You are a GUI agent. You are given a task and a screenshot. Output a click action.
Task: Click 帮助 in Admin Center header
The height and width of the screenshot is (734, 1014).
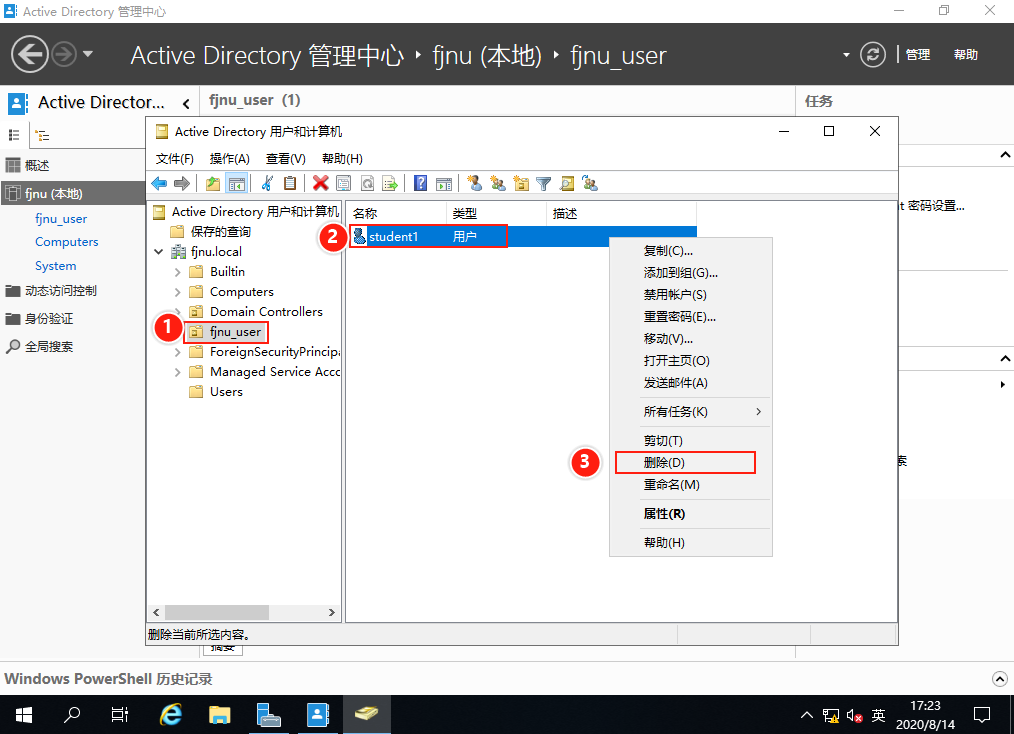pos(965,55)
